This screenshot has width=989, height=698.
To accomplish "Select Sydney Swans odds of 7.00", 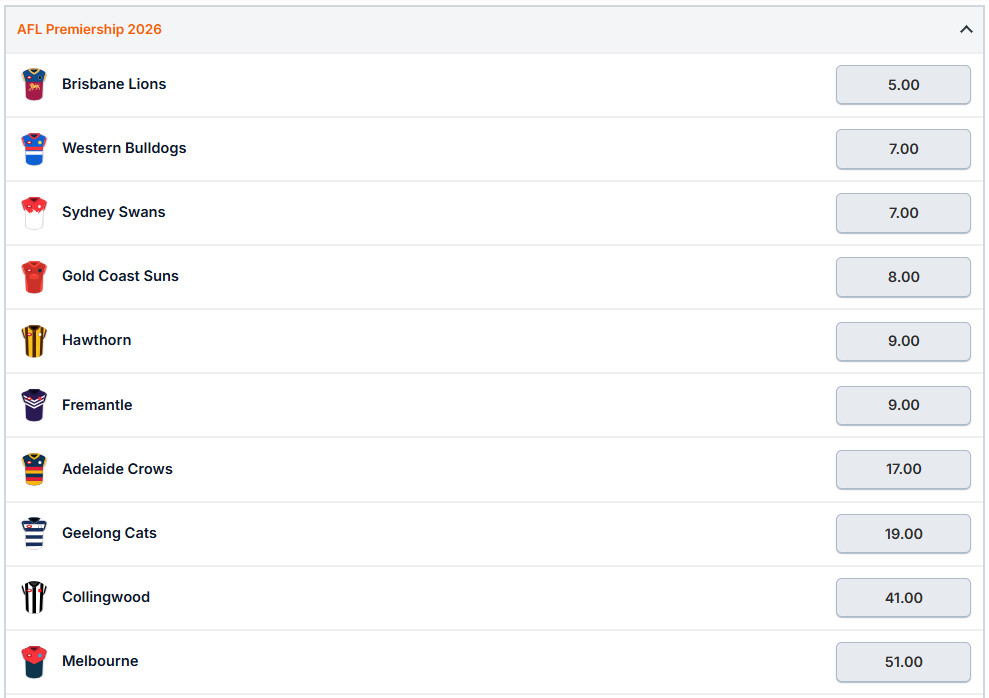I will point(902,213).
